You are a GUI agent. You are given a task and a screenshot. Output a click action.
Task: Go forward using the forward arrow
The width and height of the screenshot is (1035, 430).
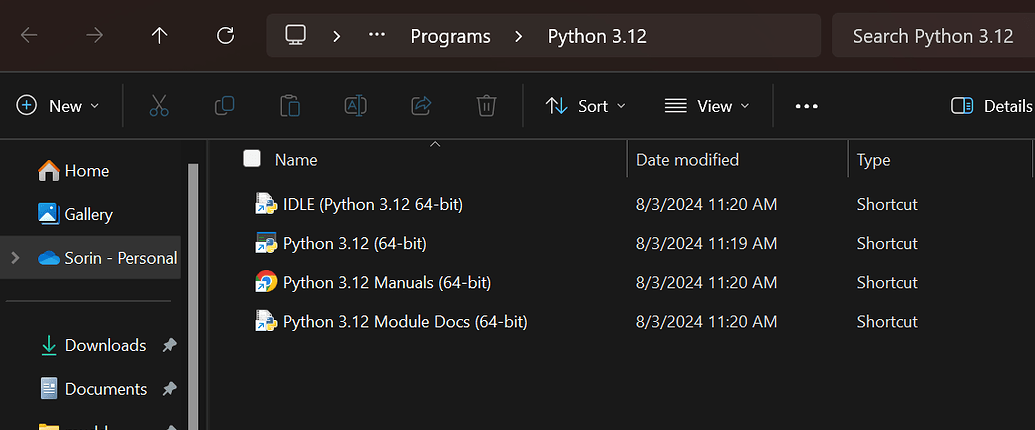pyautogui.click(x=94, y=36)
